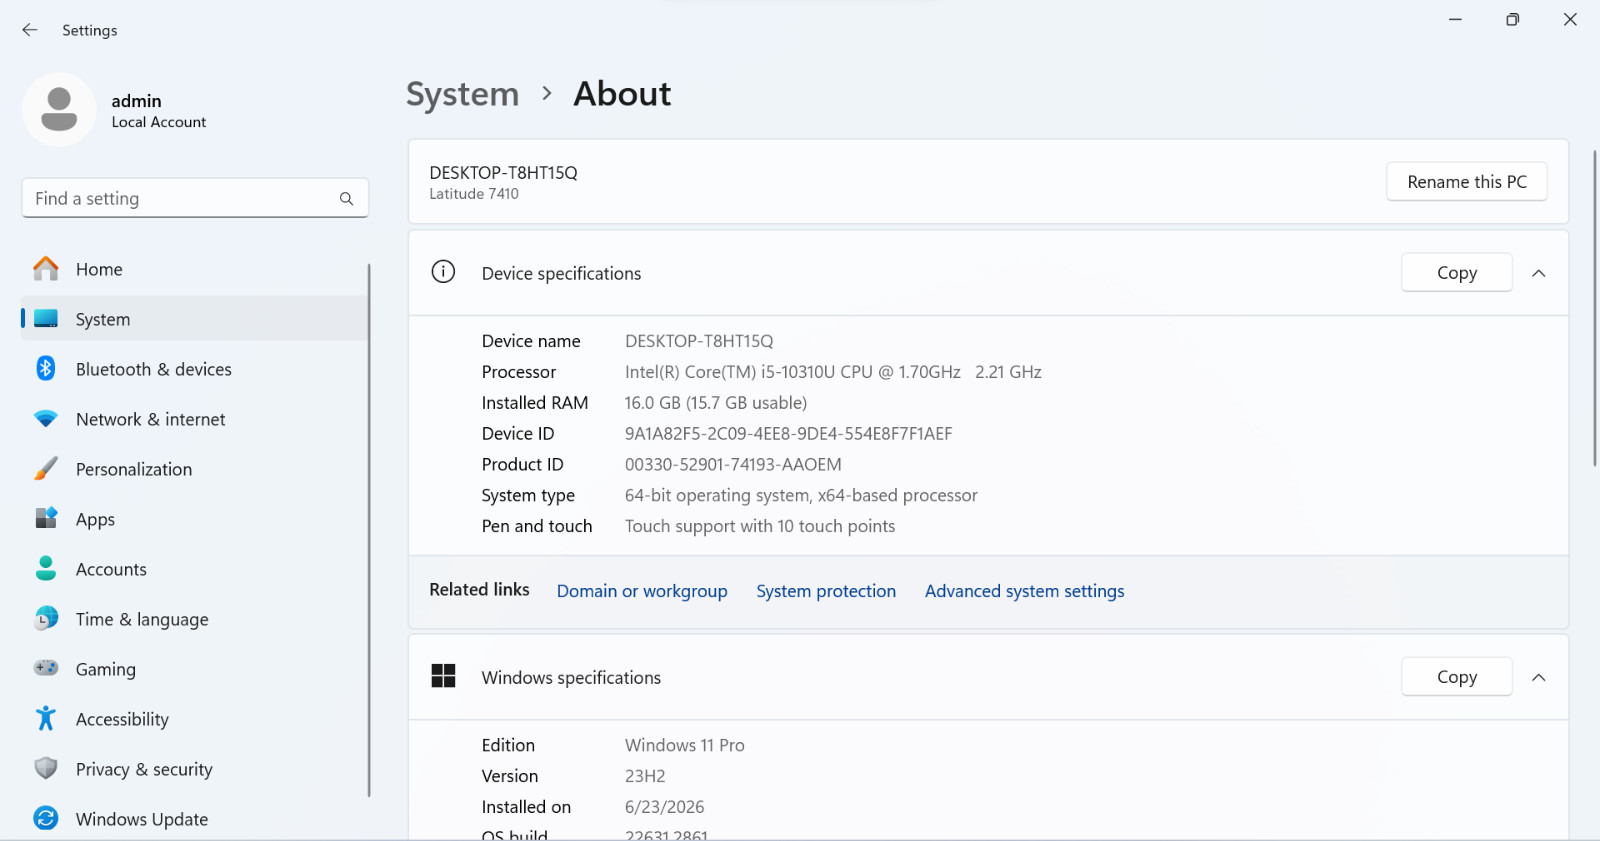Click the Home house icon
The width and height of the screenshot is (1600, 841).
point(46,269)
